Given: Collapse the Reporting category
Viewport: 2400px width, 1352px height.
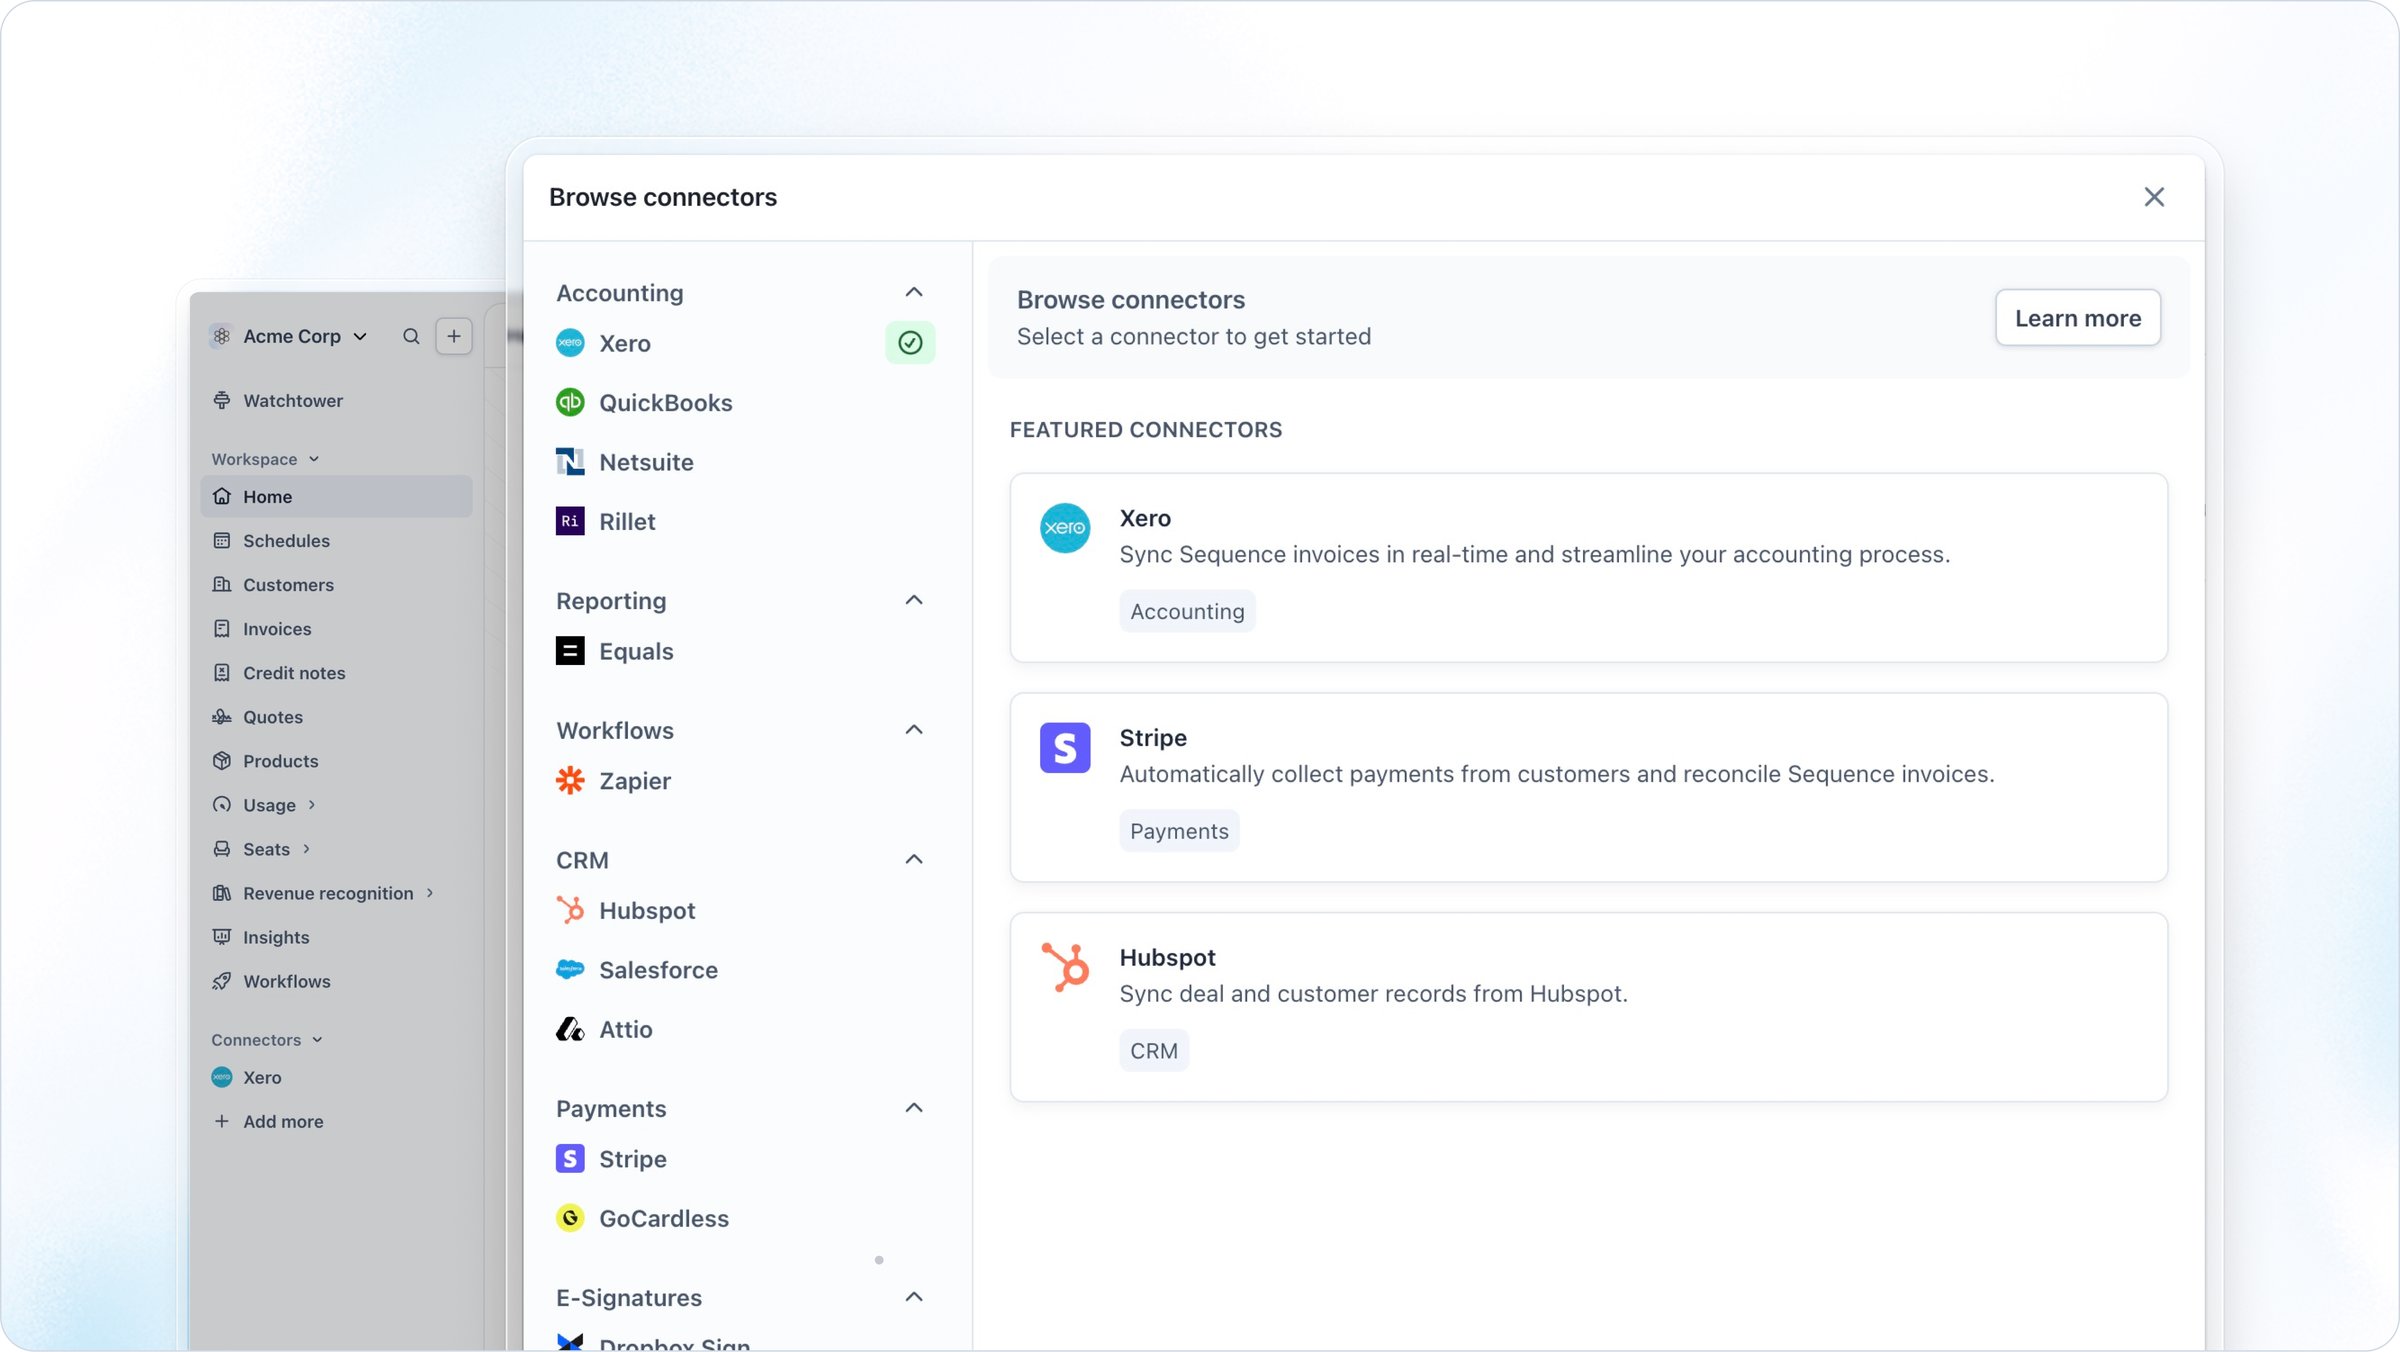Looking at the screenshot, I should pos(914,600).
